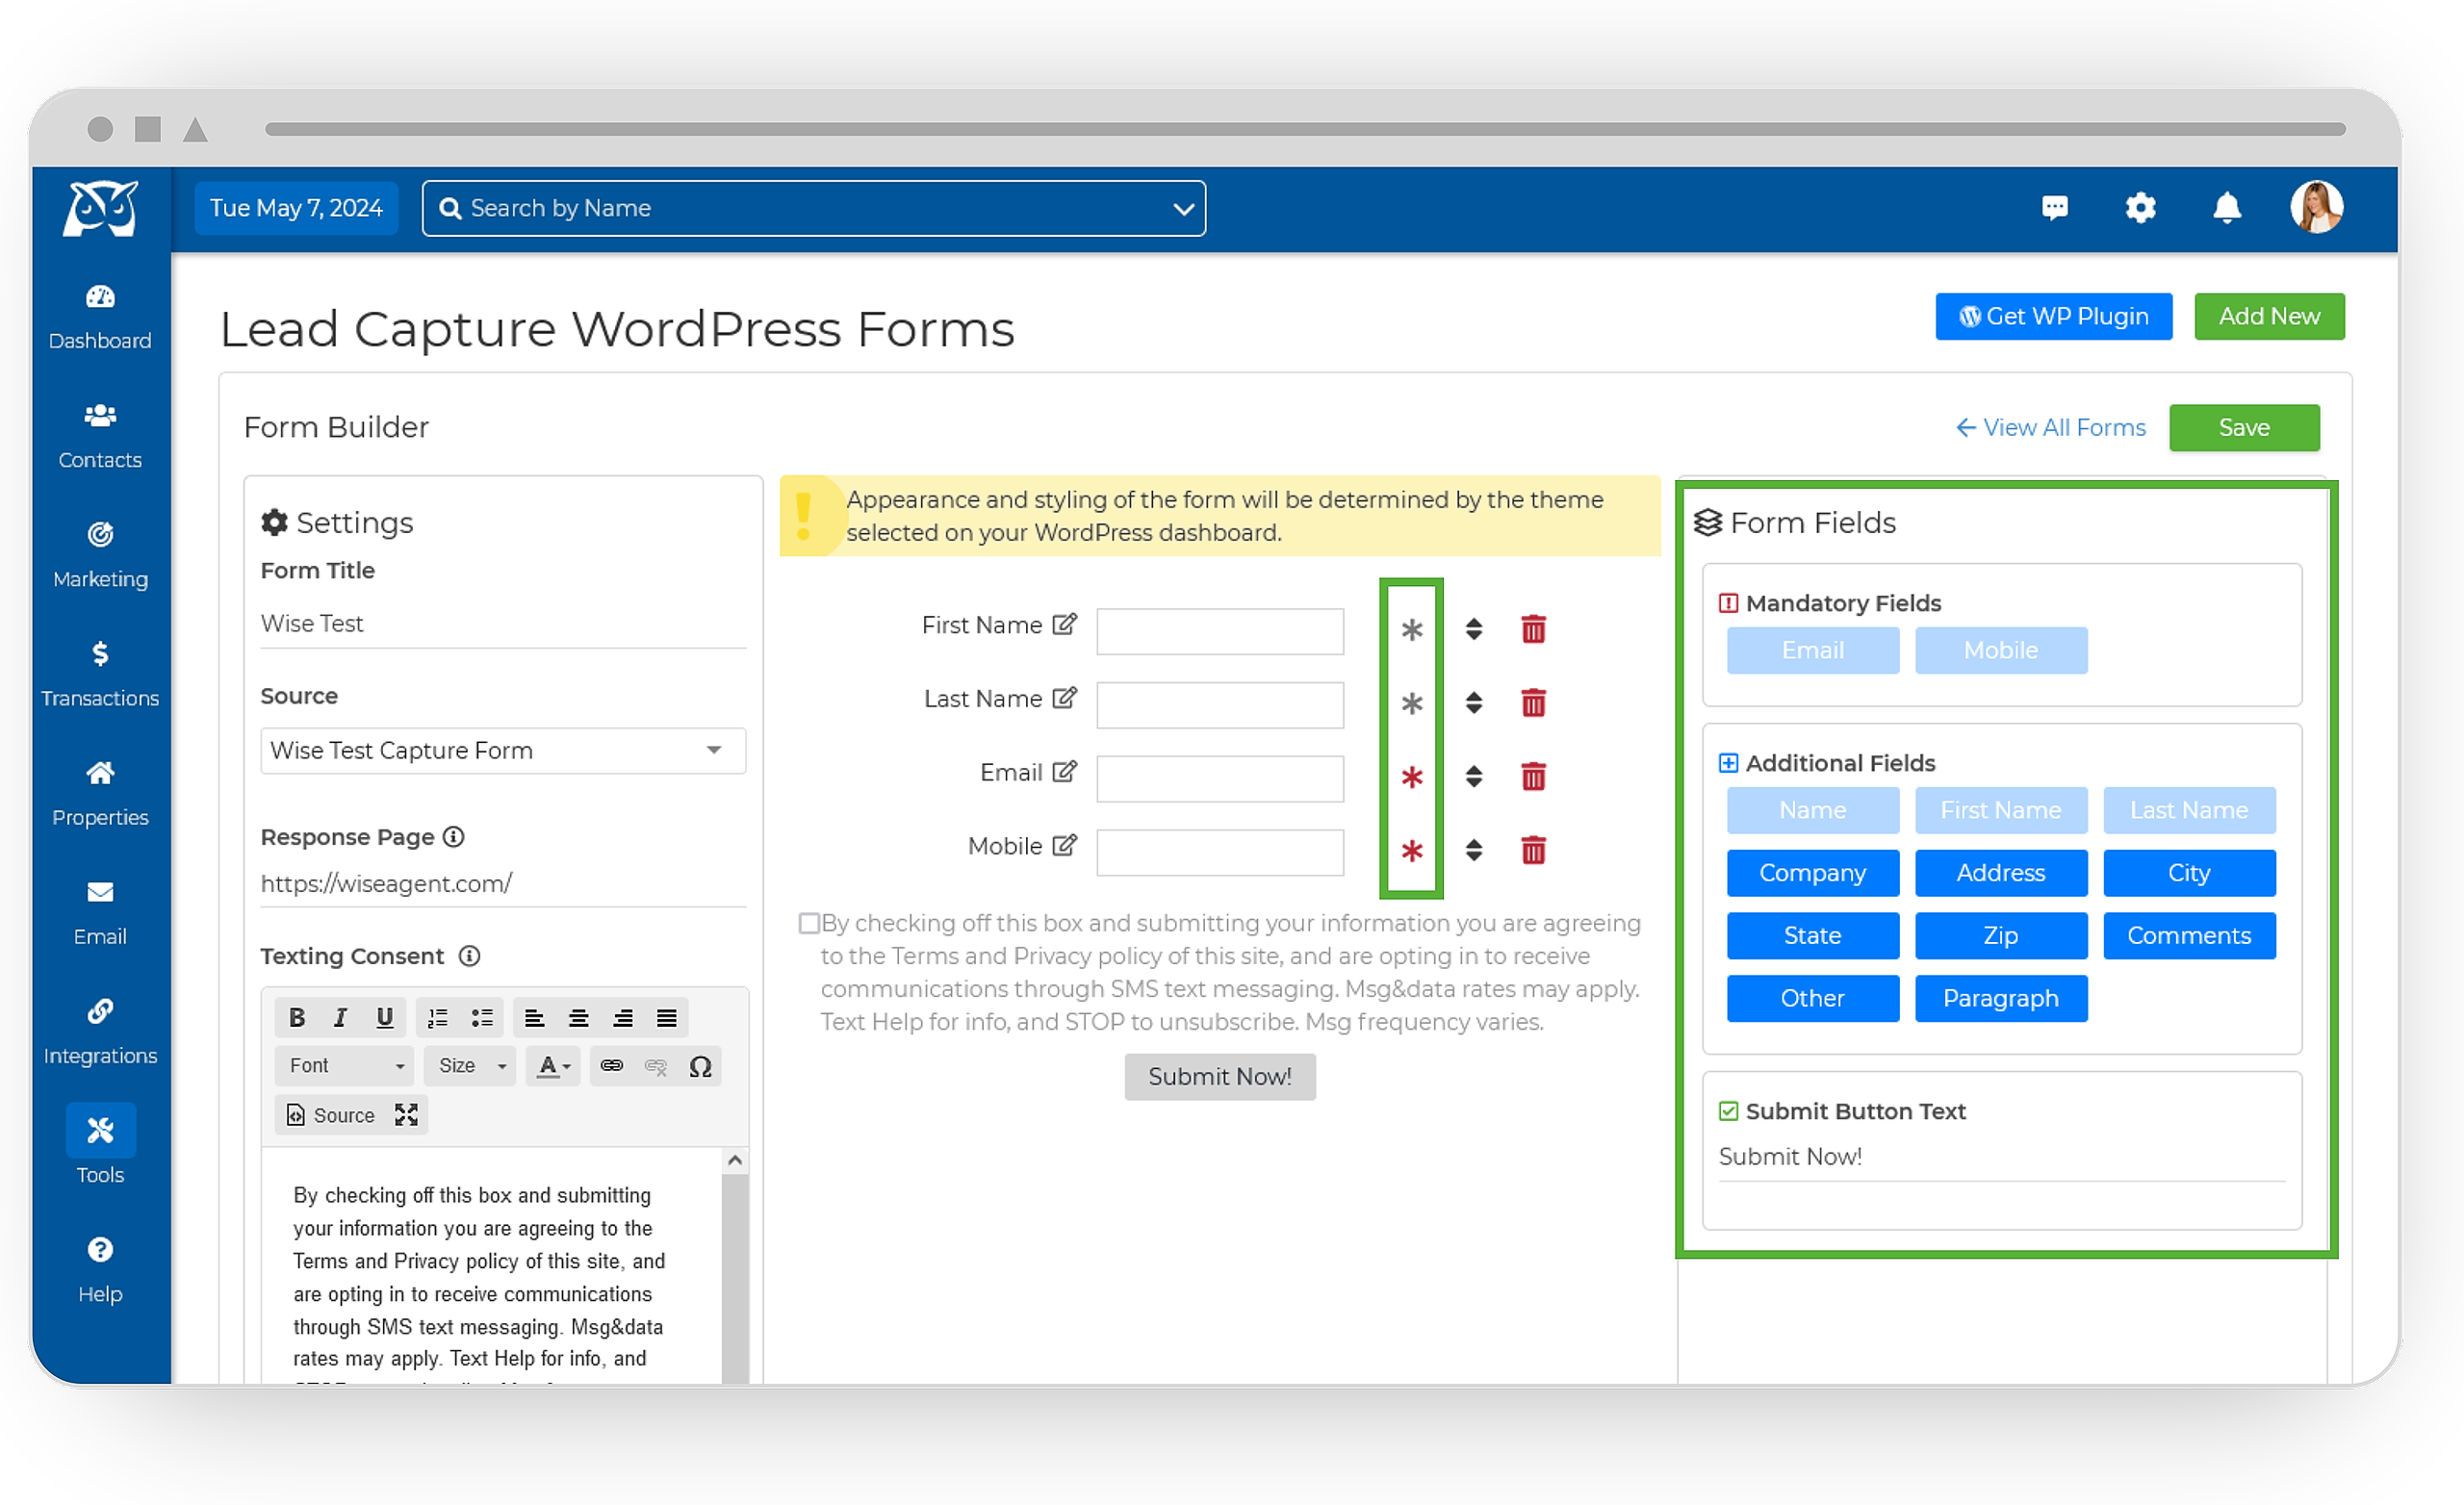Click the Submit Button Text input
Viewport: 2464px width, 1505px height.
2001,1157
